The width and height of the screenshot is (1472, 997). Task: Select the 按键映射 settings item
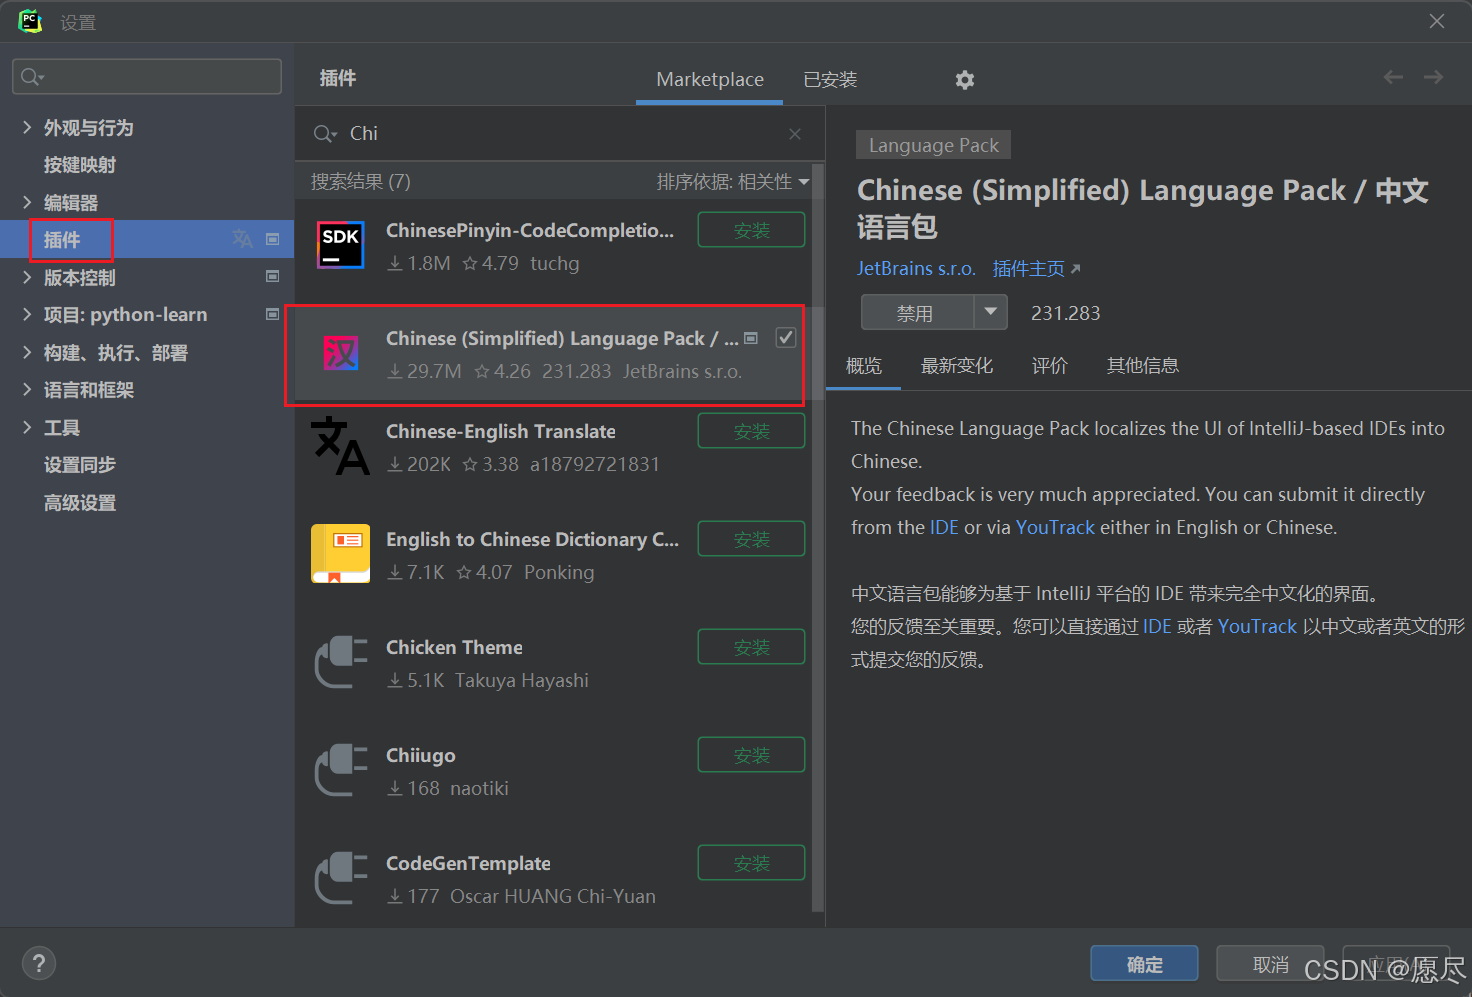[80, 165]
